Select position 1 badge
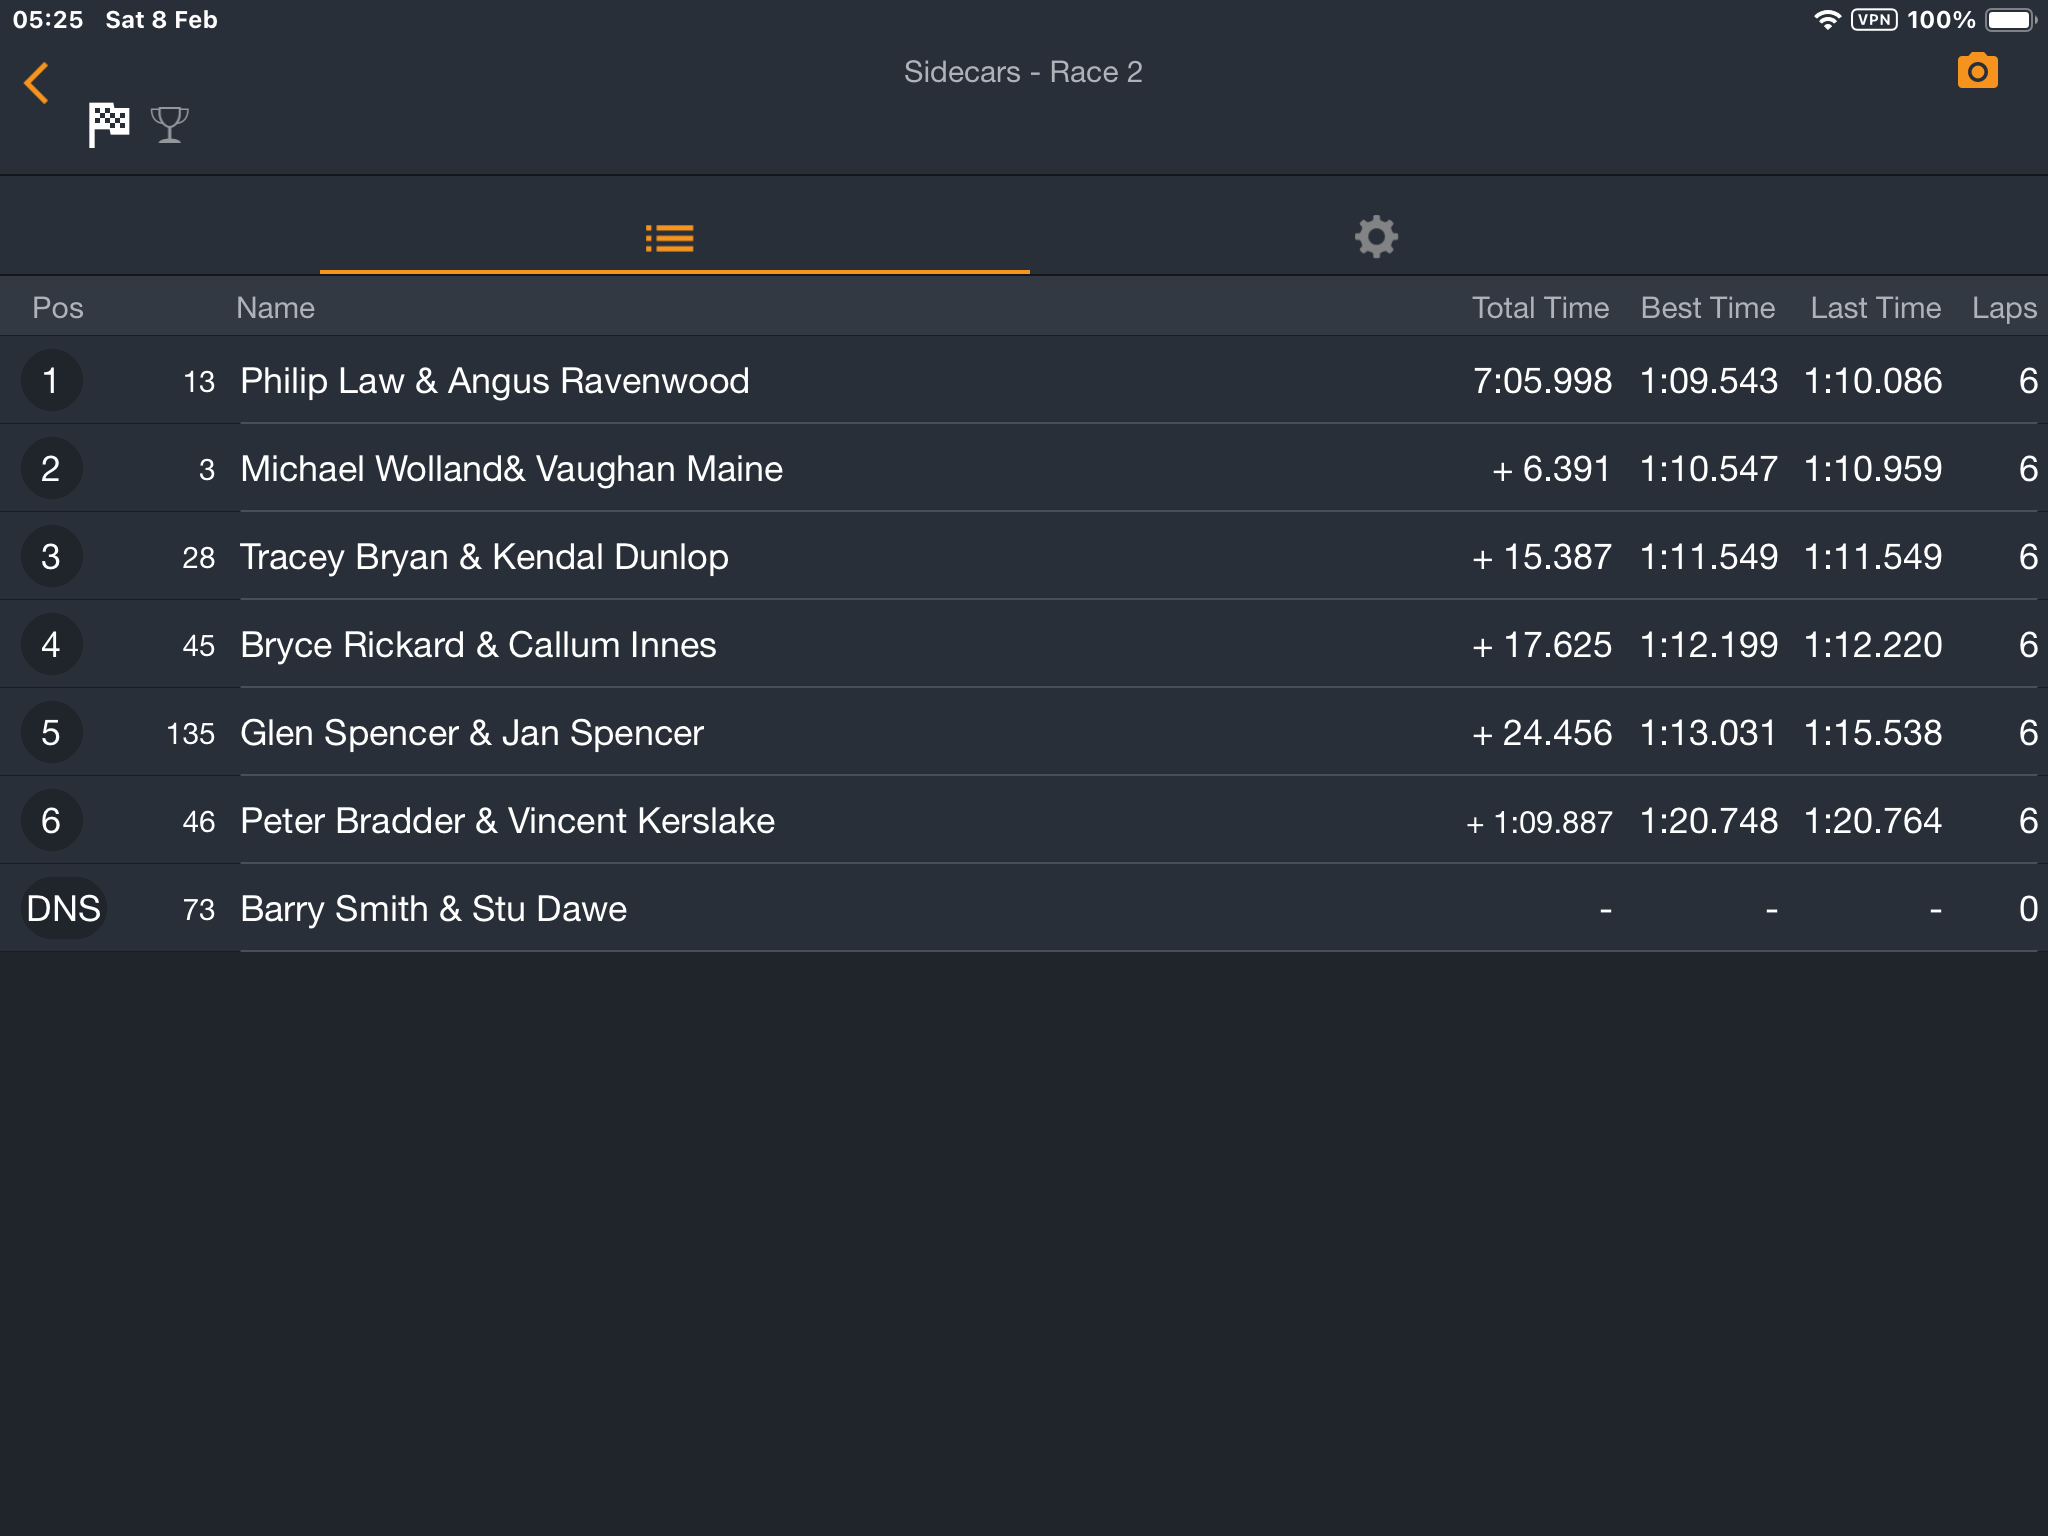 point(51,381)
